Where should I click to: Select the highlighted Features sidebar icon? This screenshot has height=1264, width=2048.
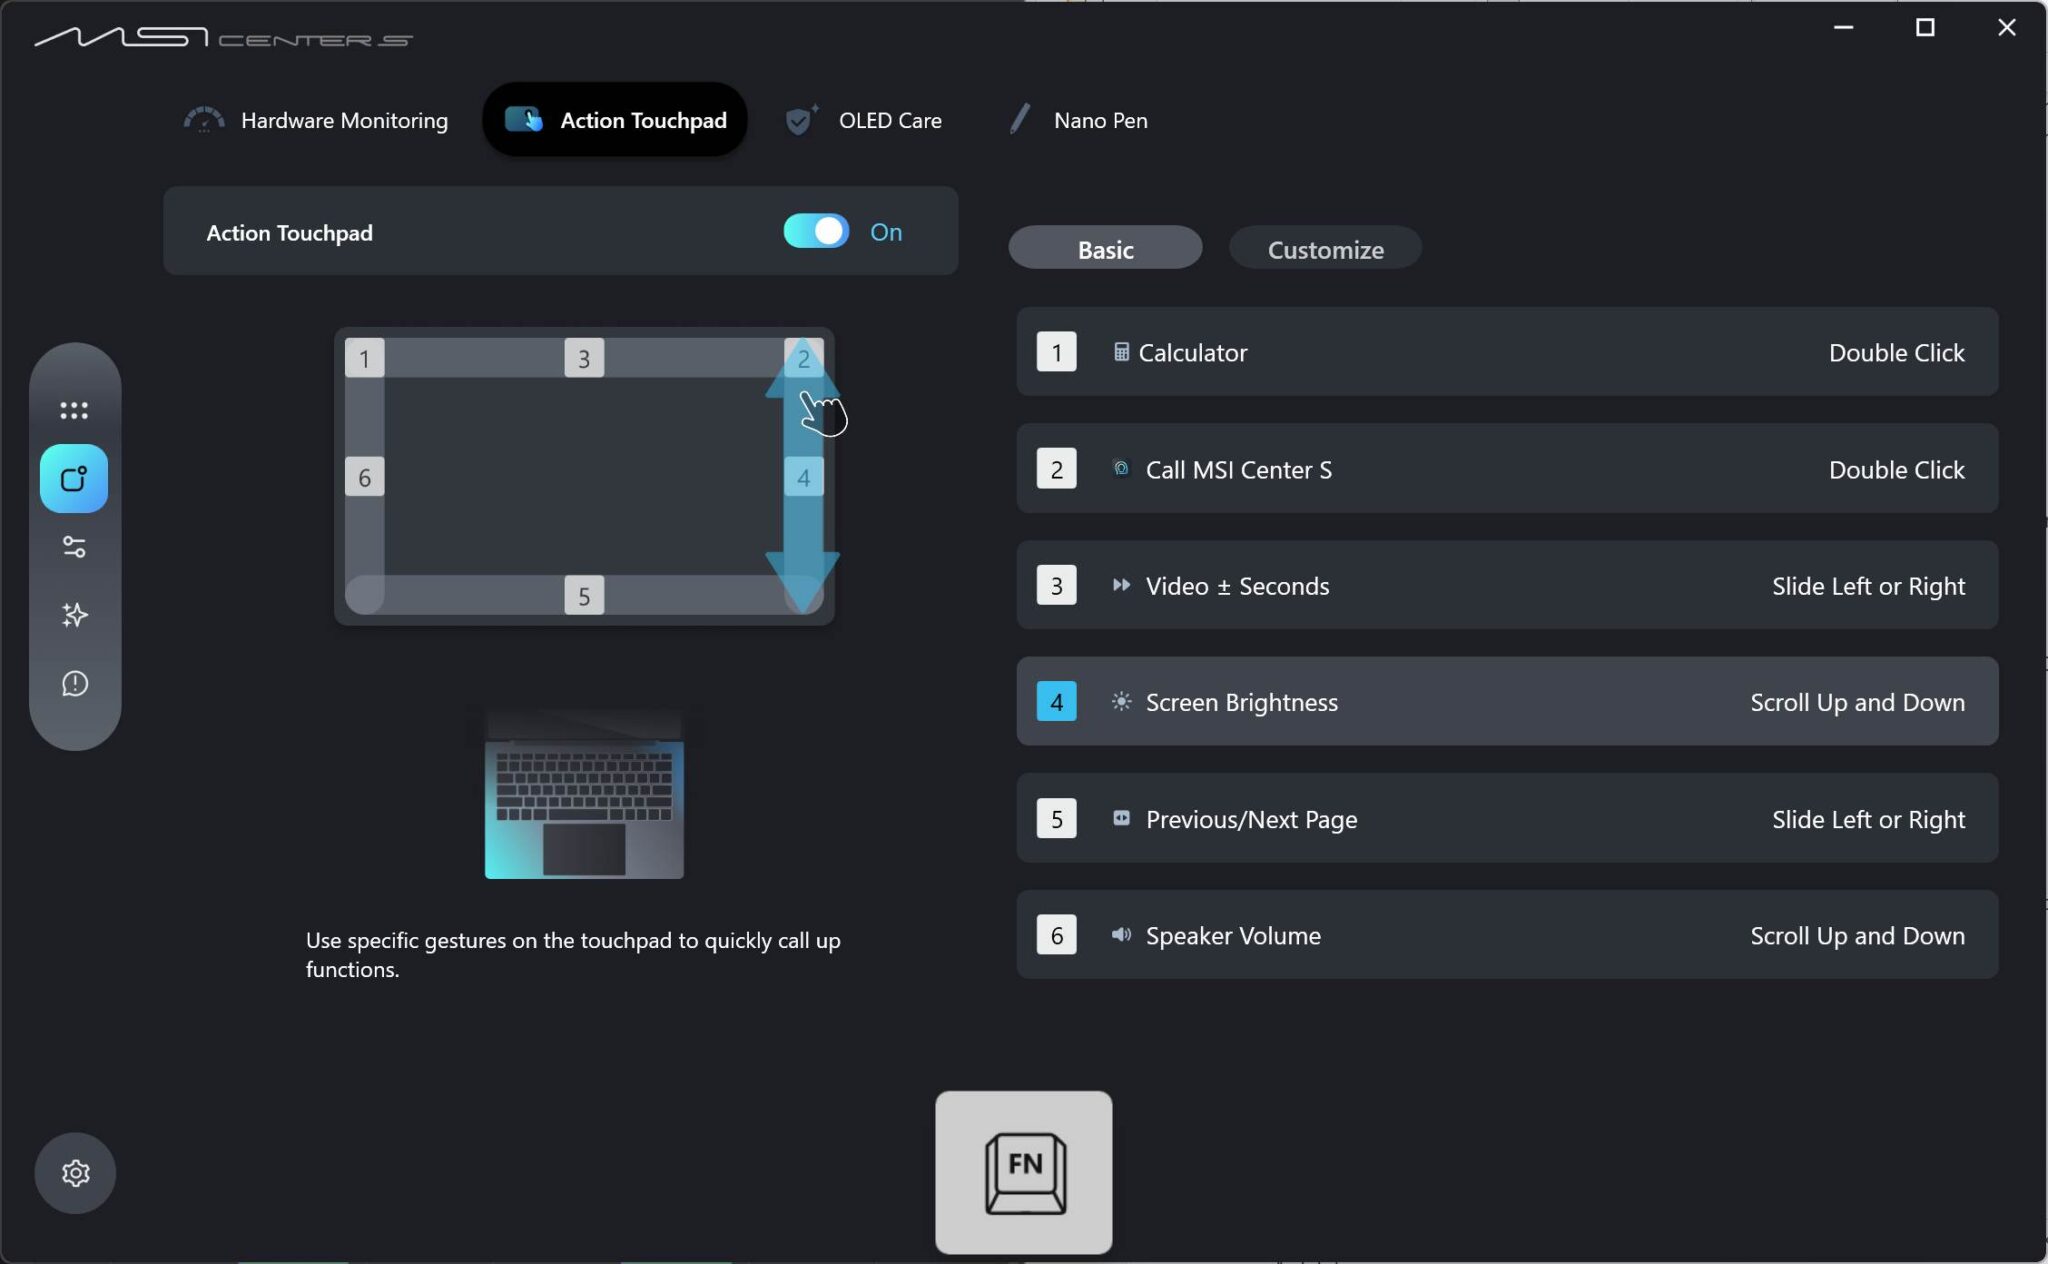coord(74,479)
